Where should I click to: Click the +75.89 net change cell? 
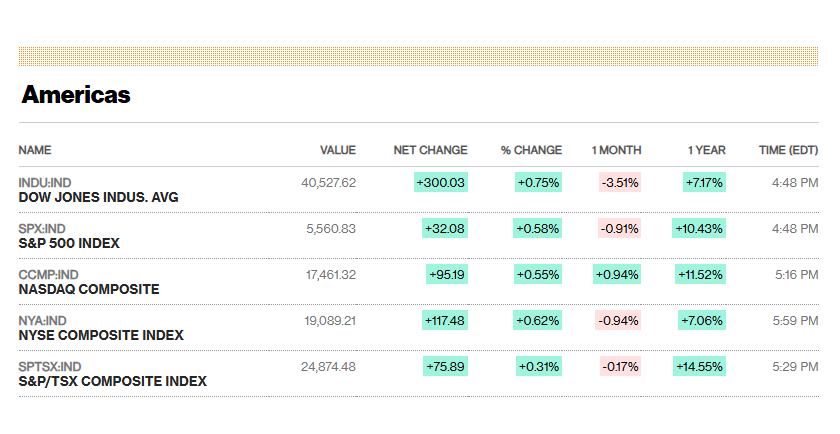445,366
